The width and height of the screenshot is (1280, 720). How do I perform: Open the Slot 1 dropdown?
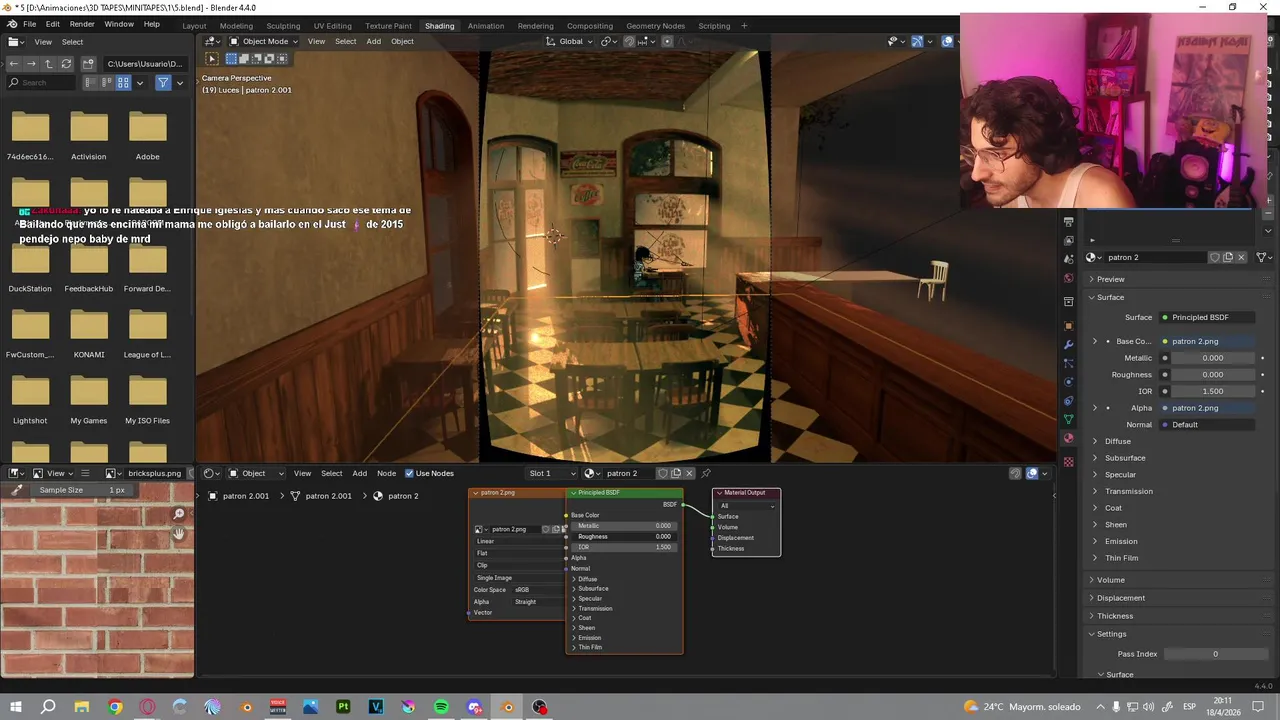[x=552, y=473]
